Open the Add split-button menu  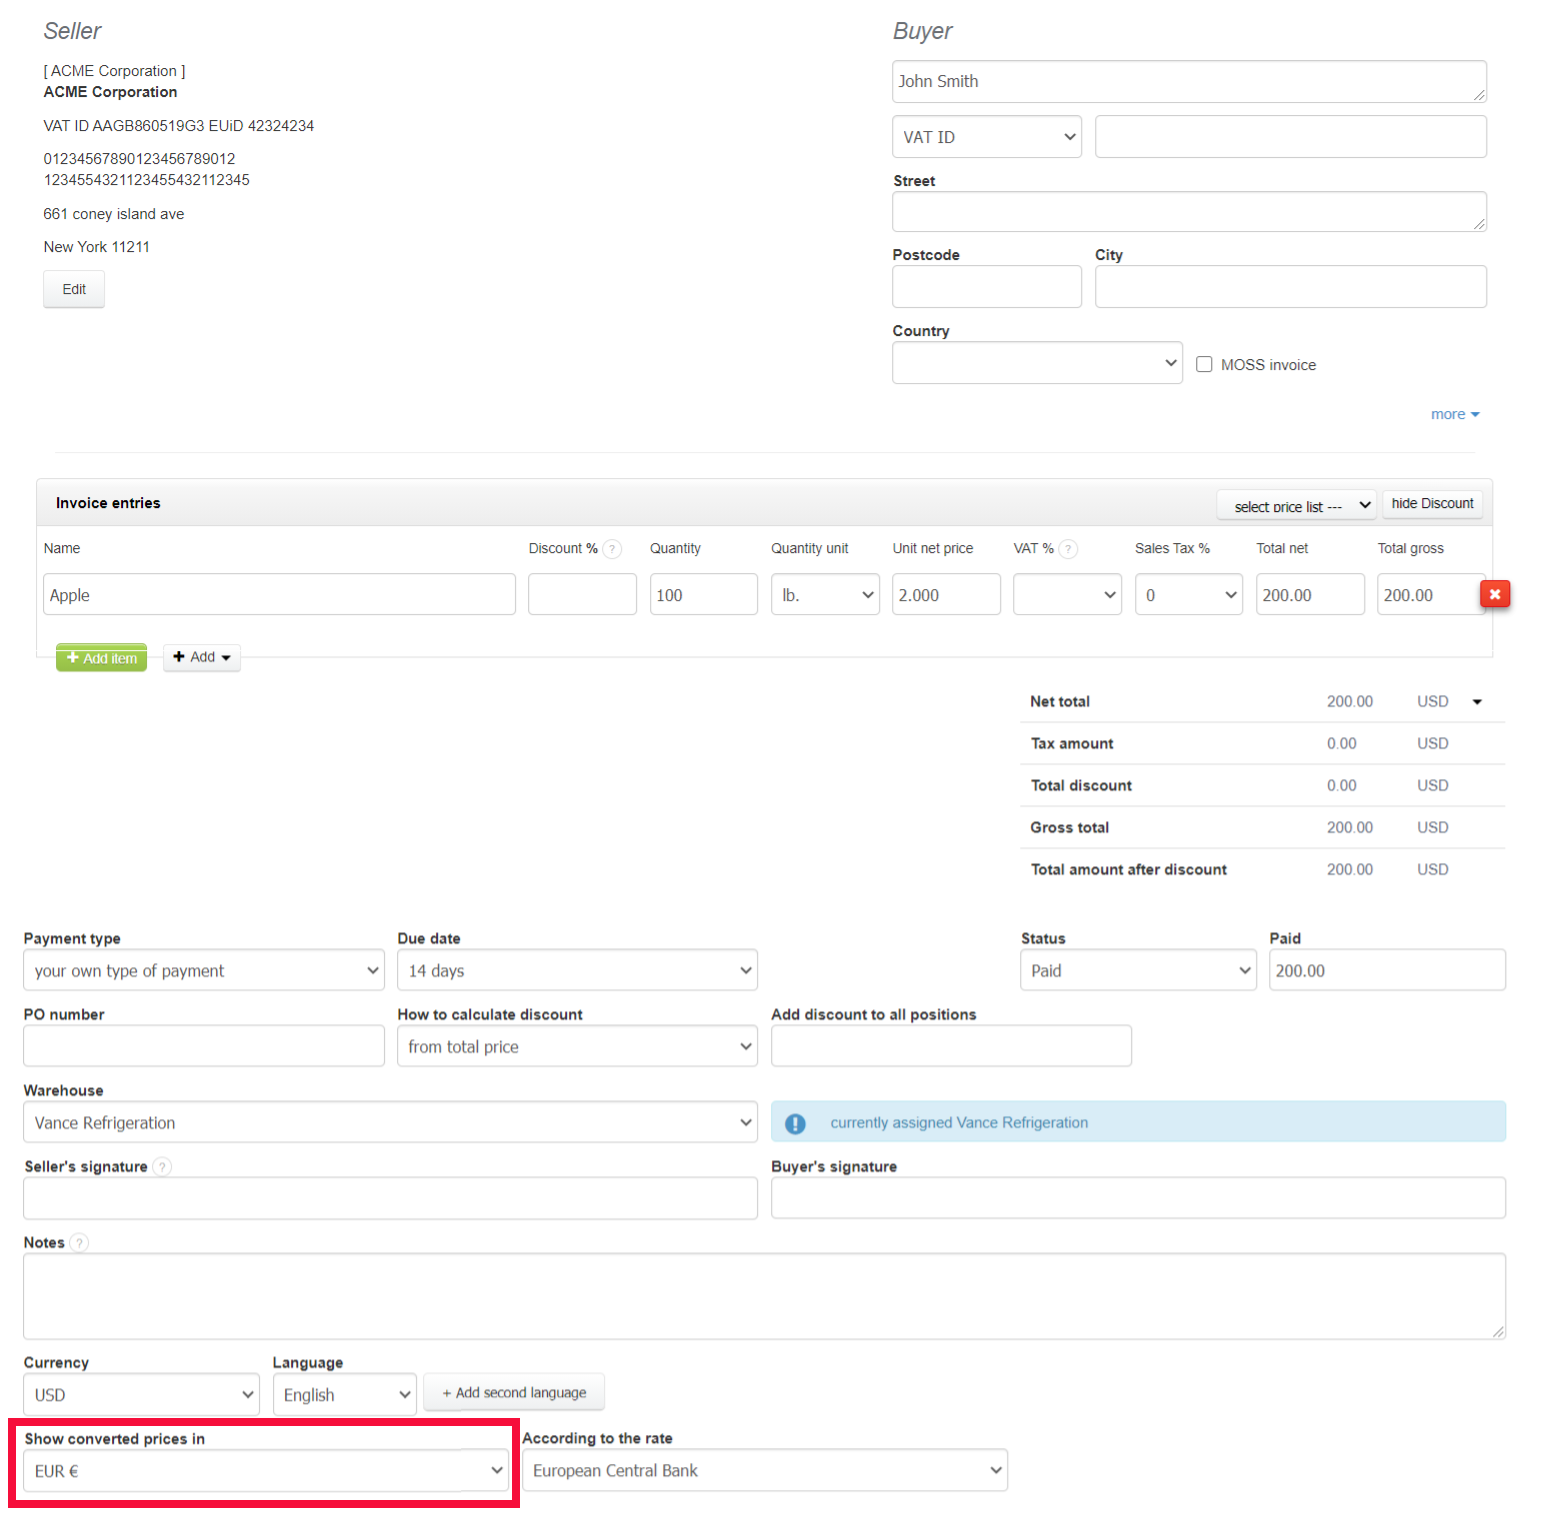tap(202, 657)
